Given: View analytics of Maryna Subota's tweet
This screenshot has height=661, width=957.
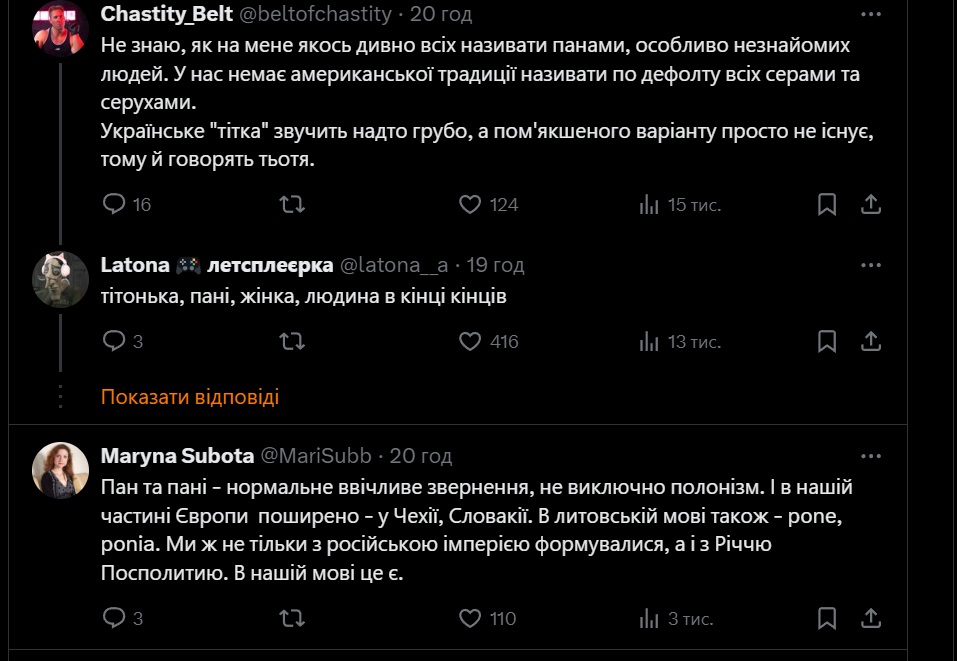Looking at the screenshot, I should [649, 618].
